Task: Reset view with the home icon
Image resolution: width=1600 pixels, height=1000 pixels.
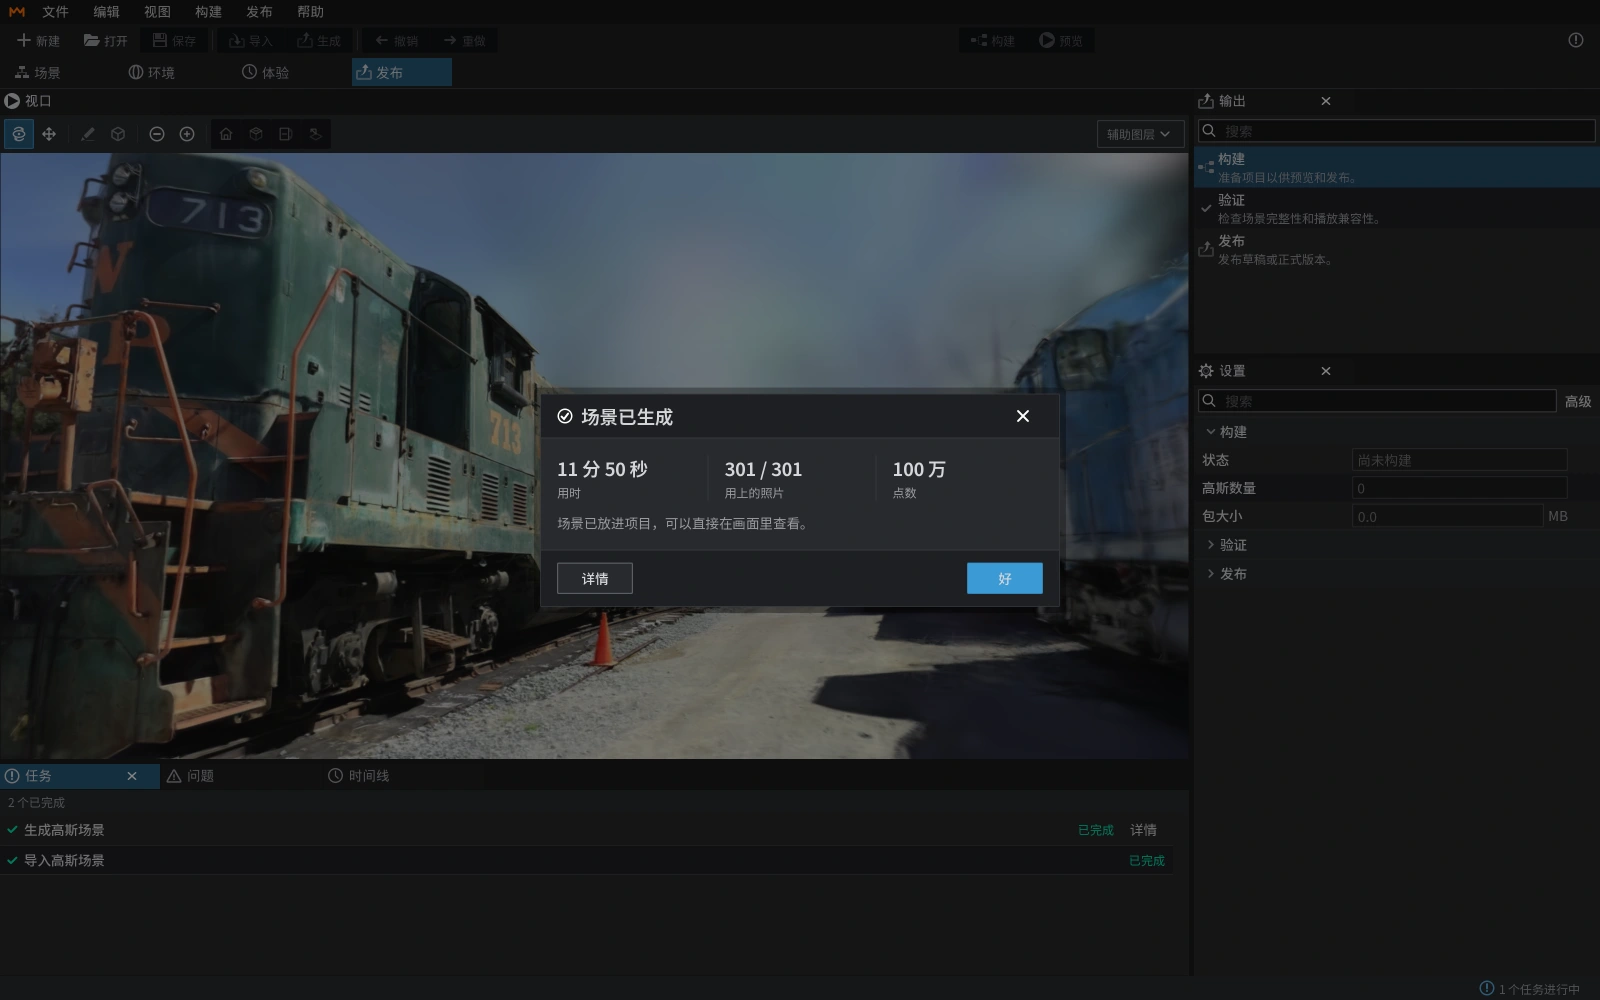Action: pyautogui.click(x=226, y=134)
